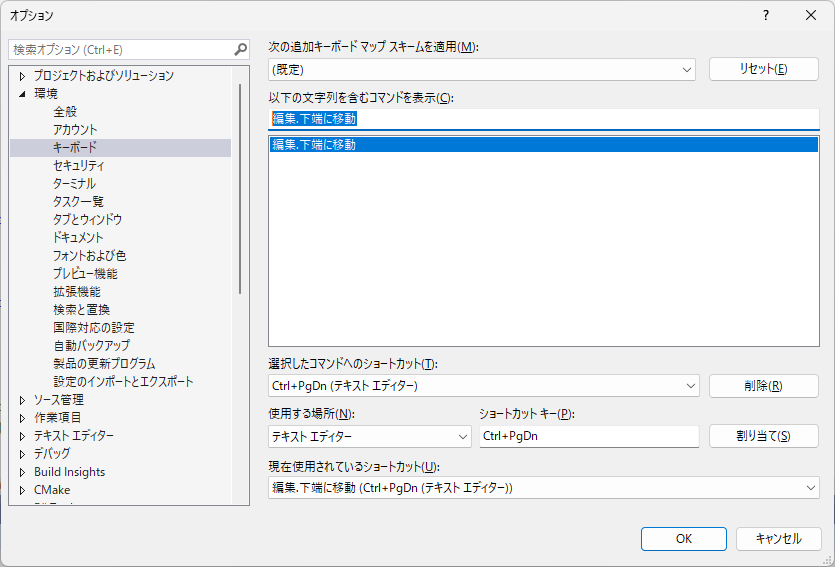The height and width of the screenshot is (567, 835).
Task: Select タブとウィンドウ item
Action: tap(87, 219)
